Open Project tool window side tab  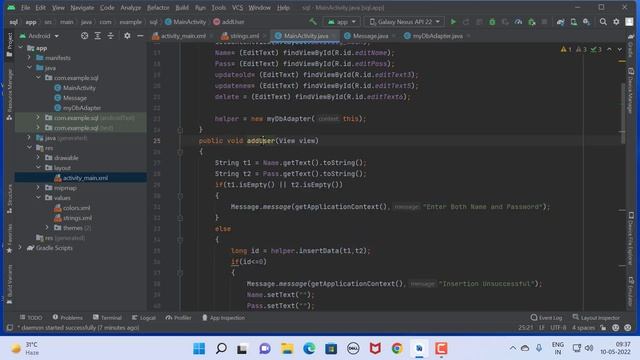(9, 44)
